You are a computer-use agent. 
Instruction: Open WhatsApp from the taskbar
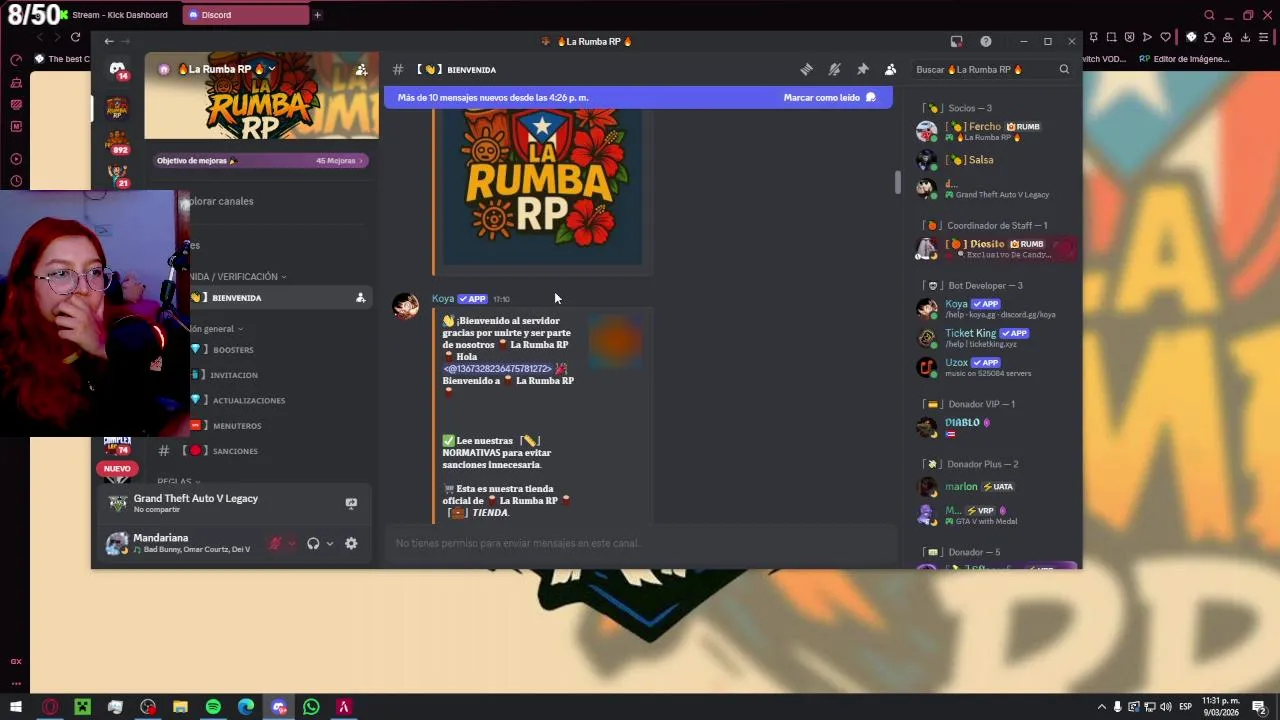311,707
